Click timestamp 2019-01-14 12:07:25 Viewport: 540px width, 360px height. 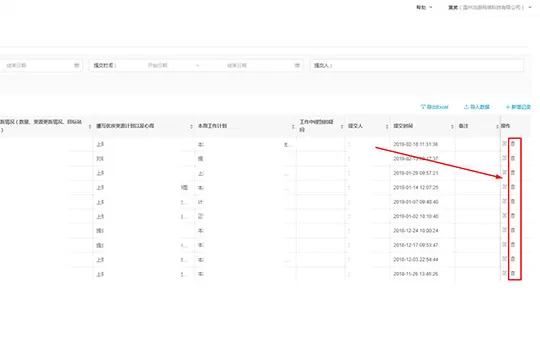416,187
